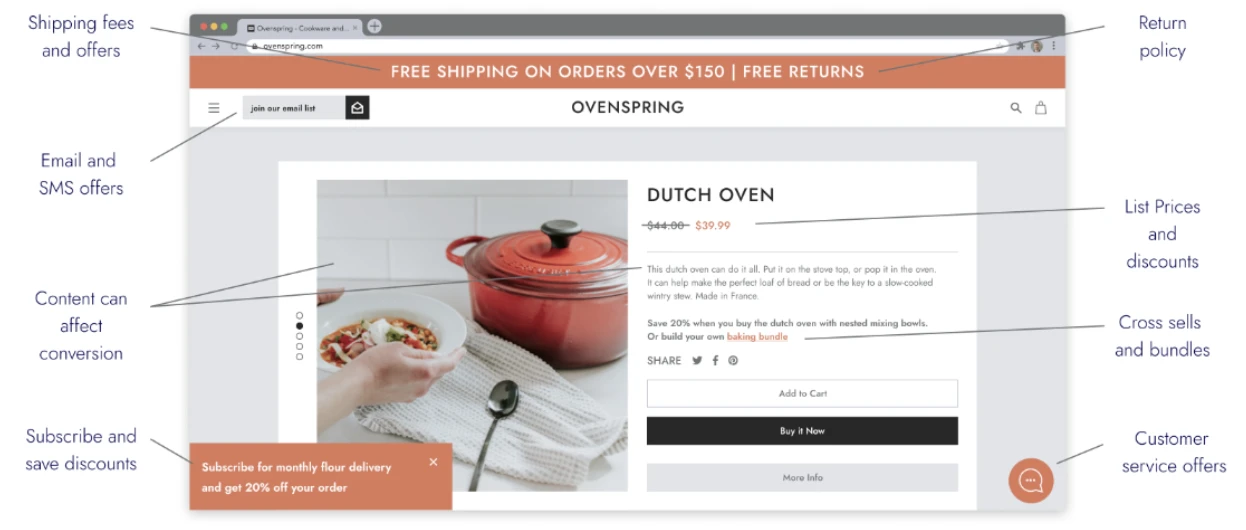Open the search magnifier icon

pyautogui.click(x=1016, y=108)
